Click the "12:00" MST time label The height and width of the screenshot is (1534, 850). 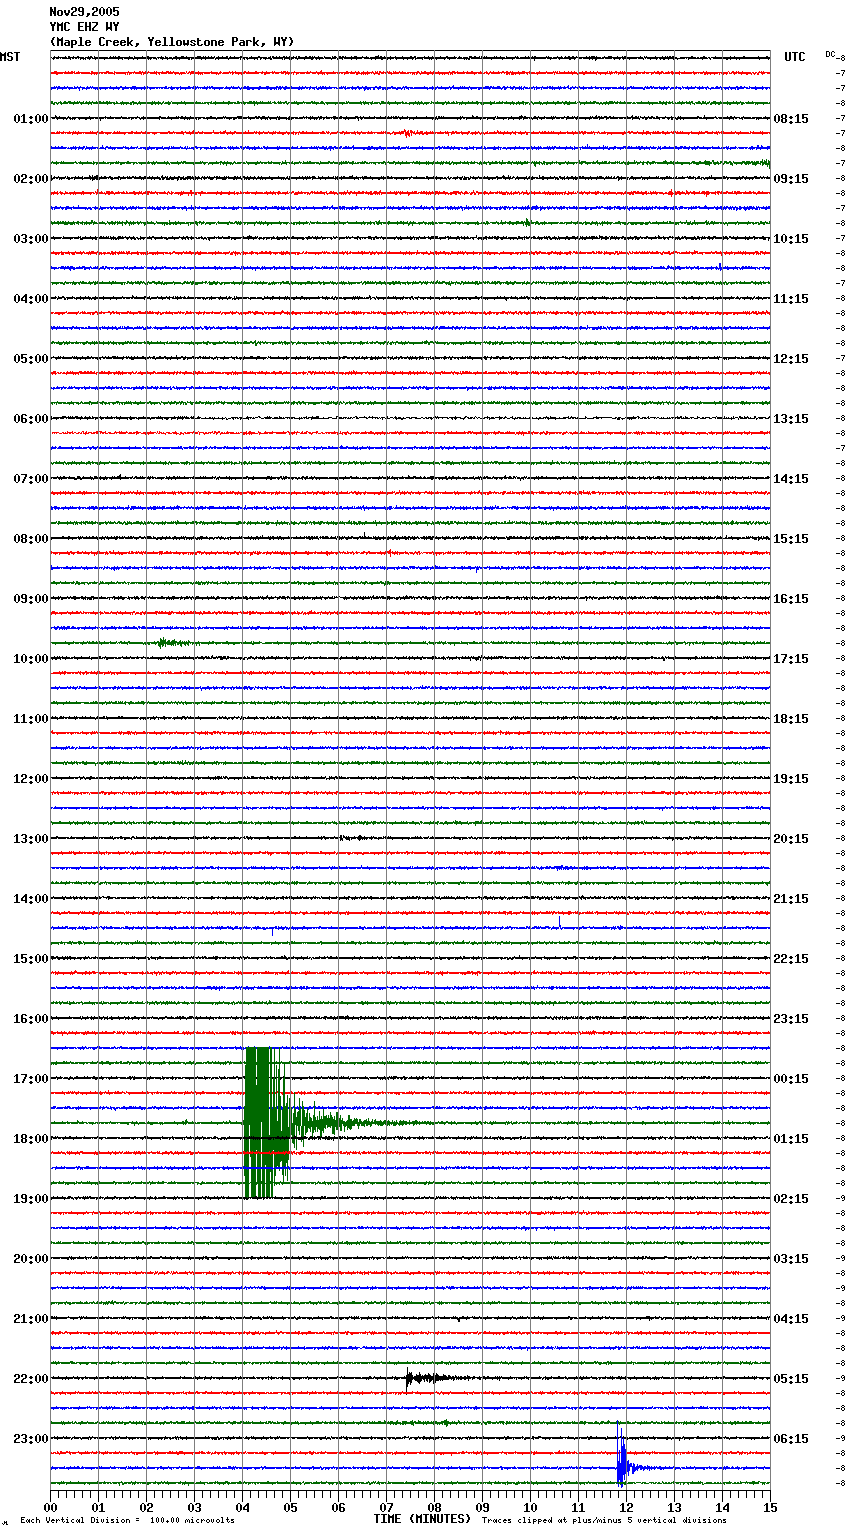click(x=31, y=779)
